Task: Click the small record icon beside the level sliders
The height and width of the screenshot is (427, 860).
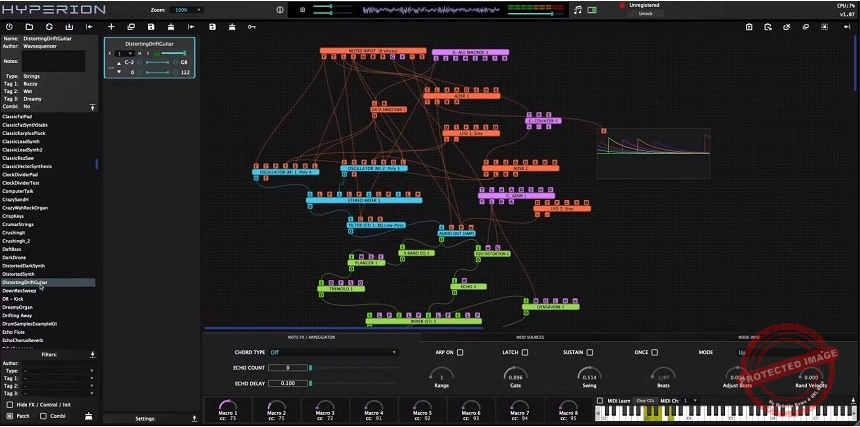Action: (302, 10)
